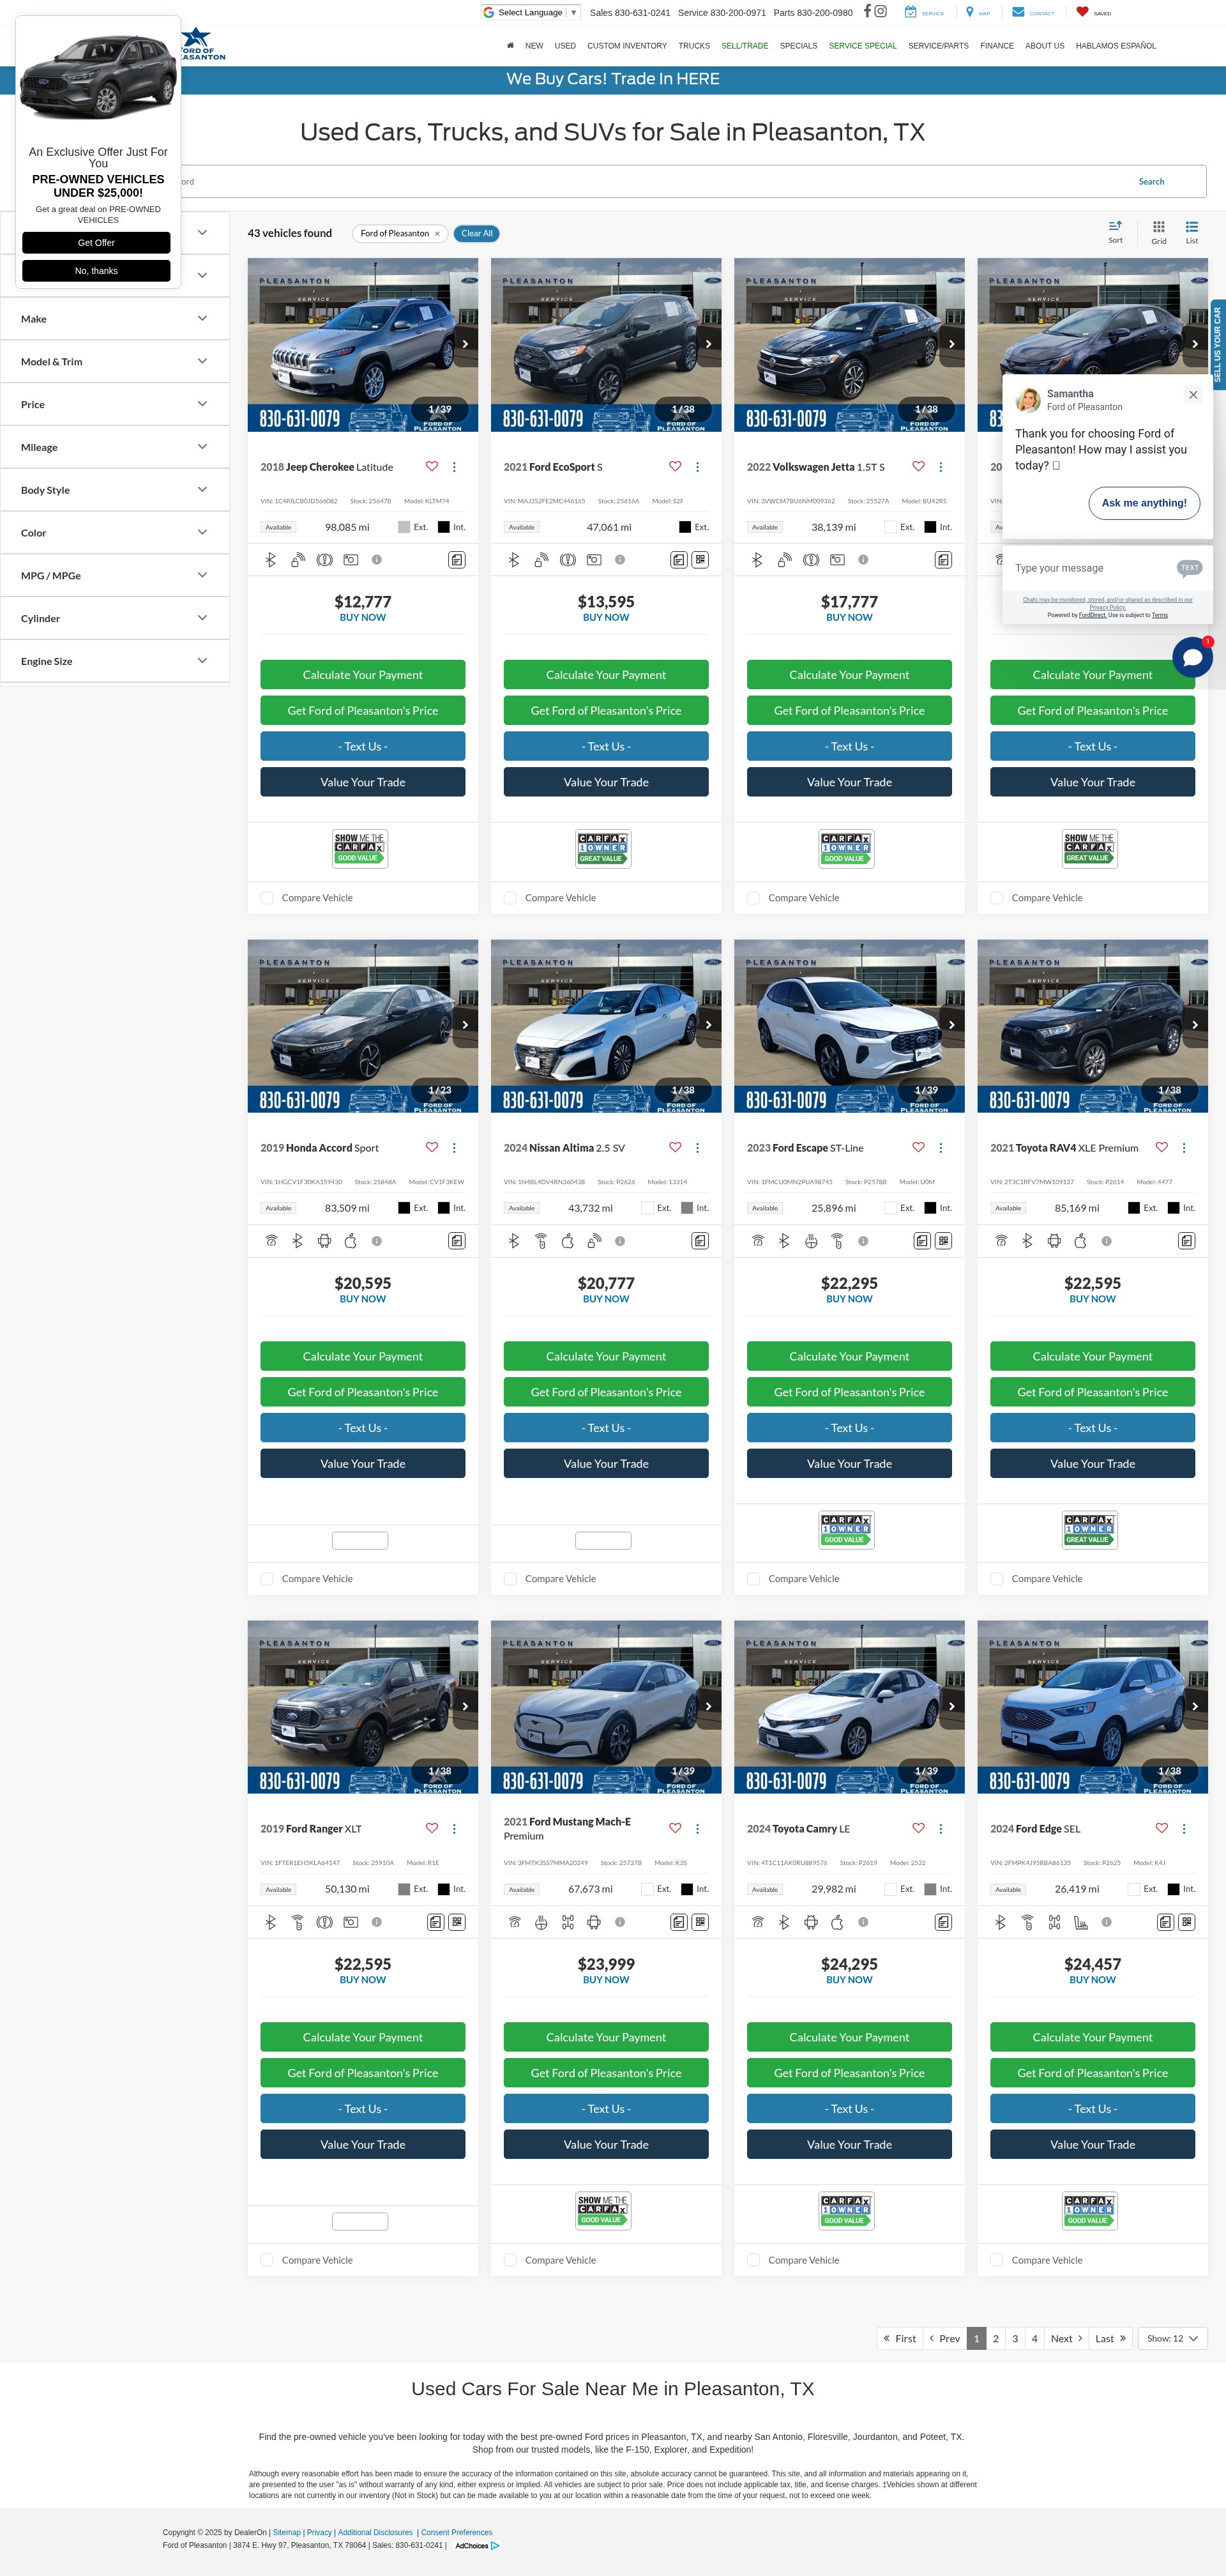Open the chat bubble launcher
Image resolution: width=1226 pixels, height=2576 pixels.
[1192, 657]
